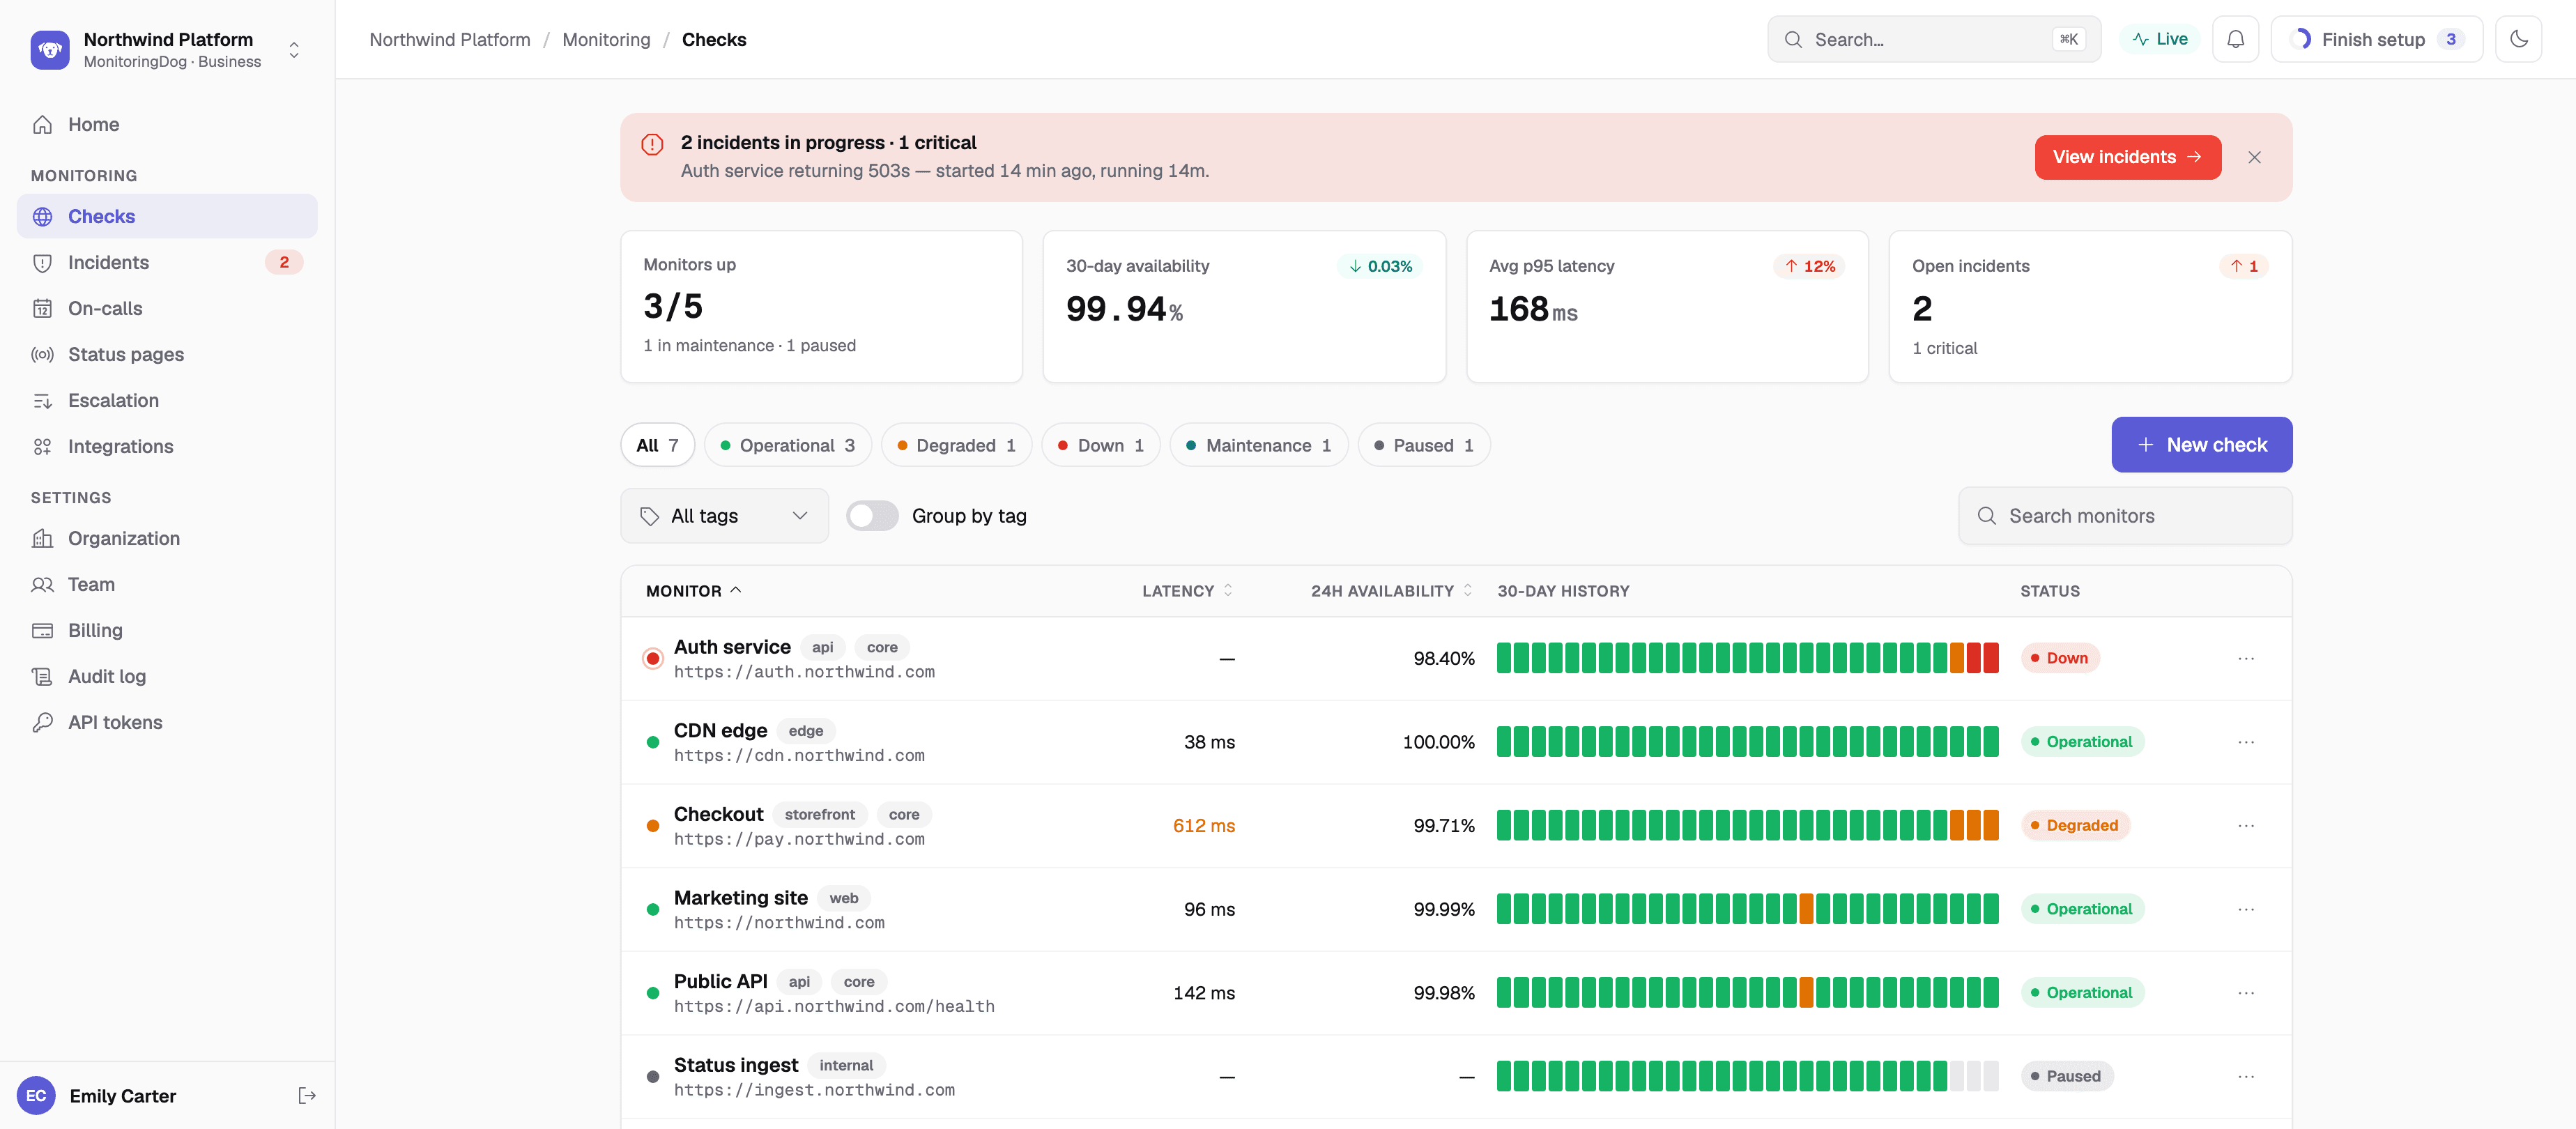Filter by Down status
2576x1129 pixels.
(1101, 445)
